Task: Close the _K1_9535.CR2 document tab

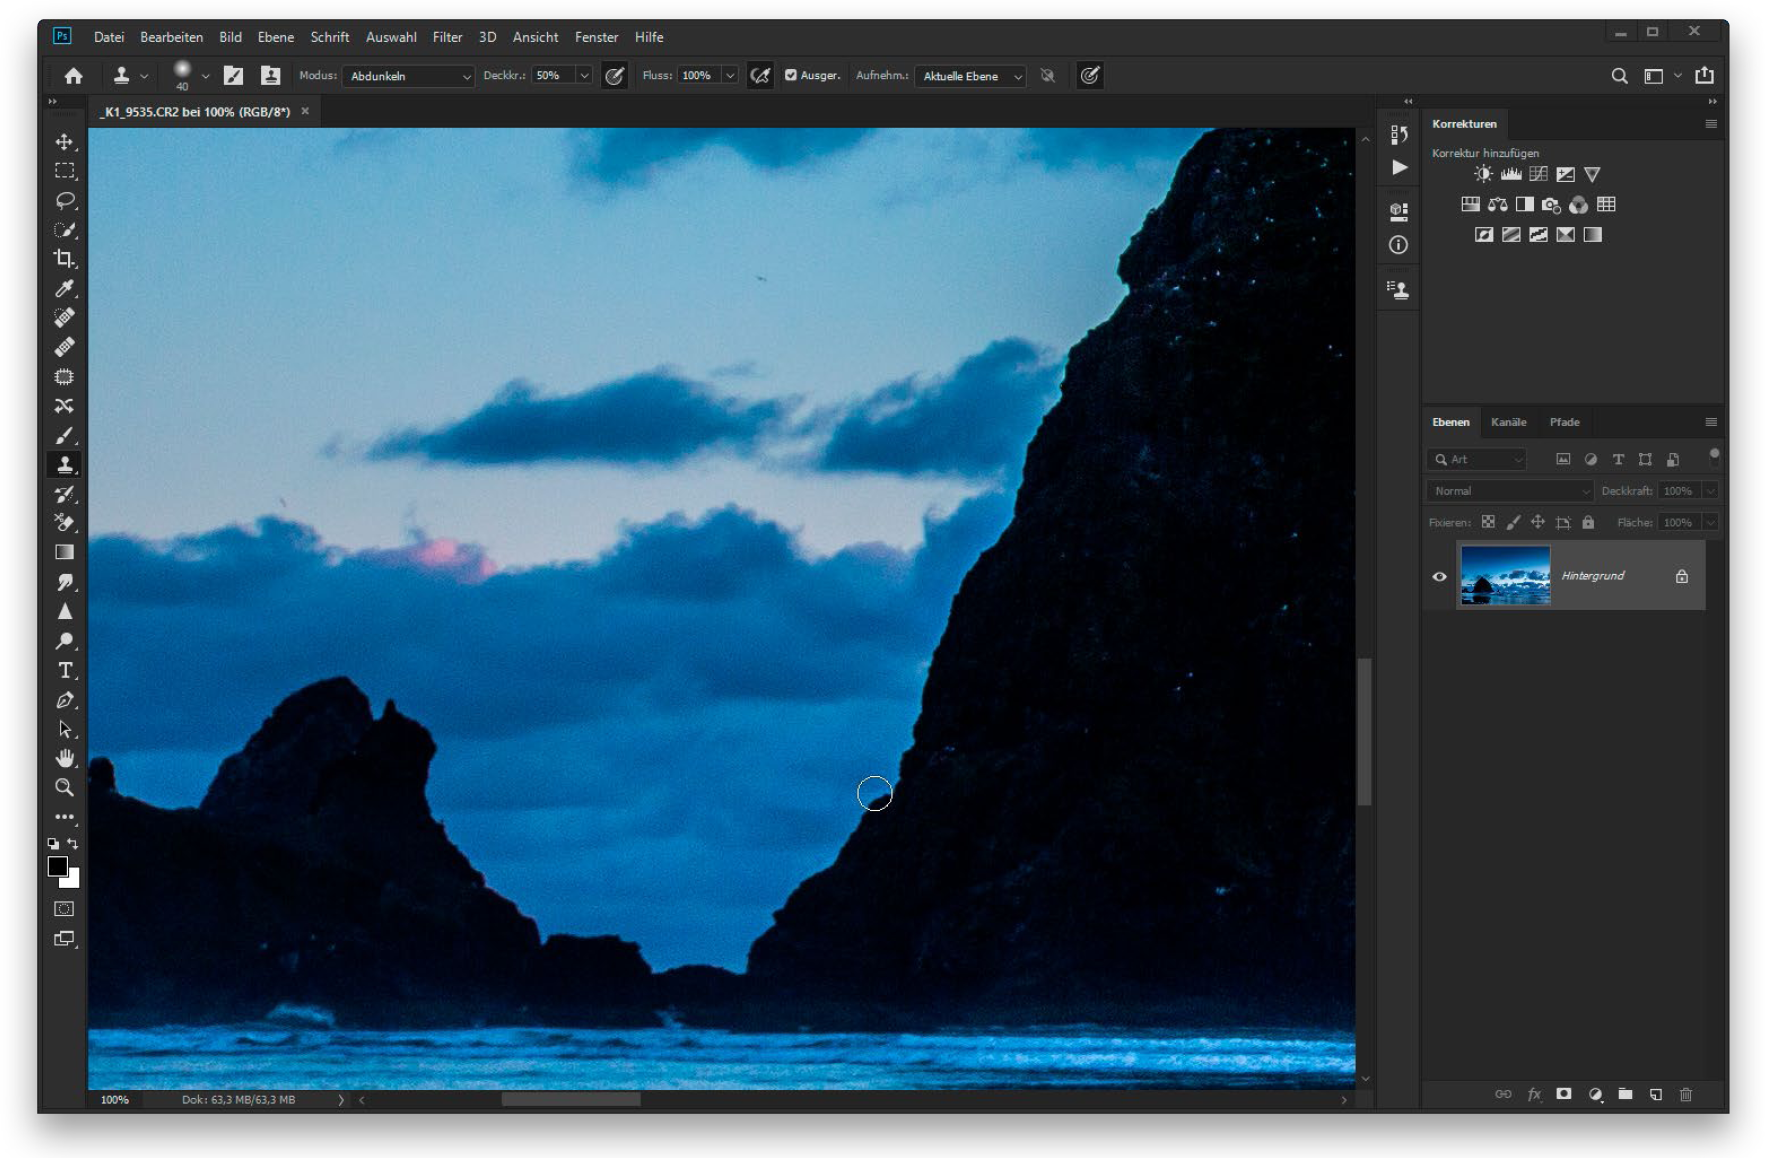Action: tap(305, 111)
